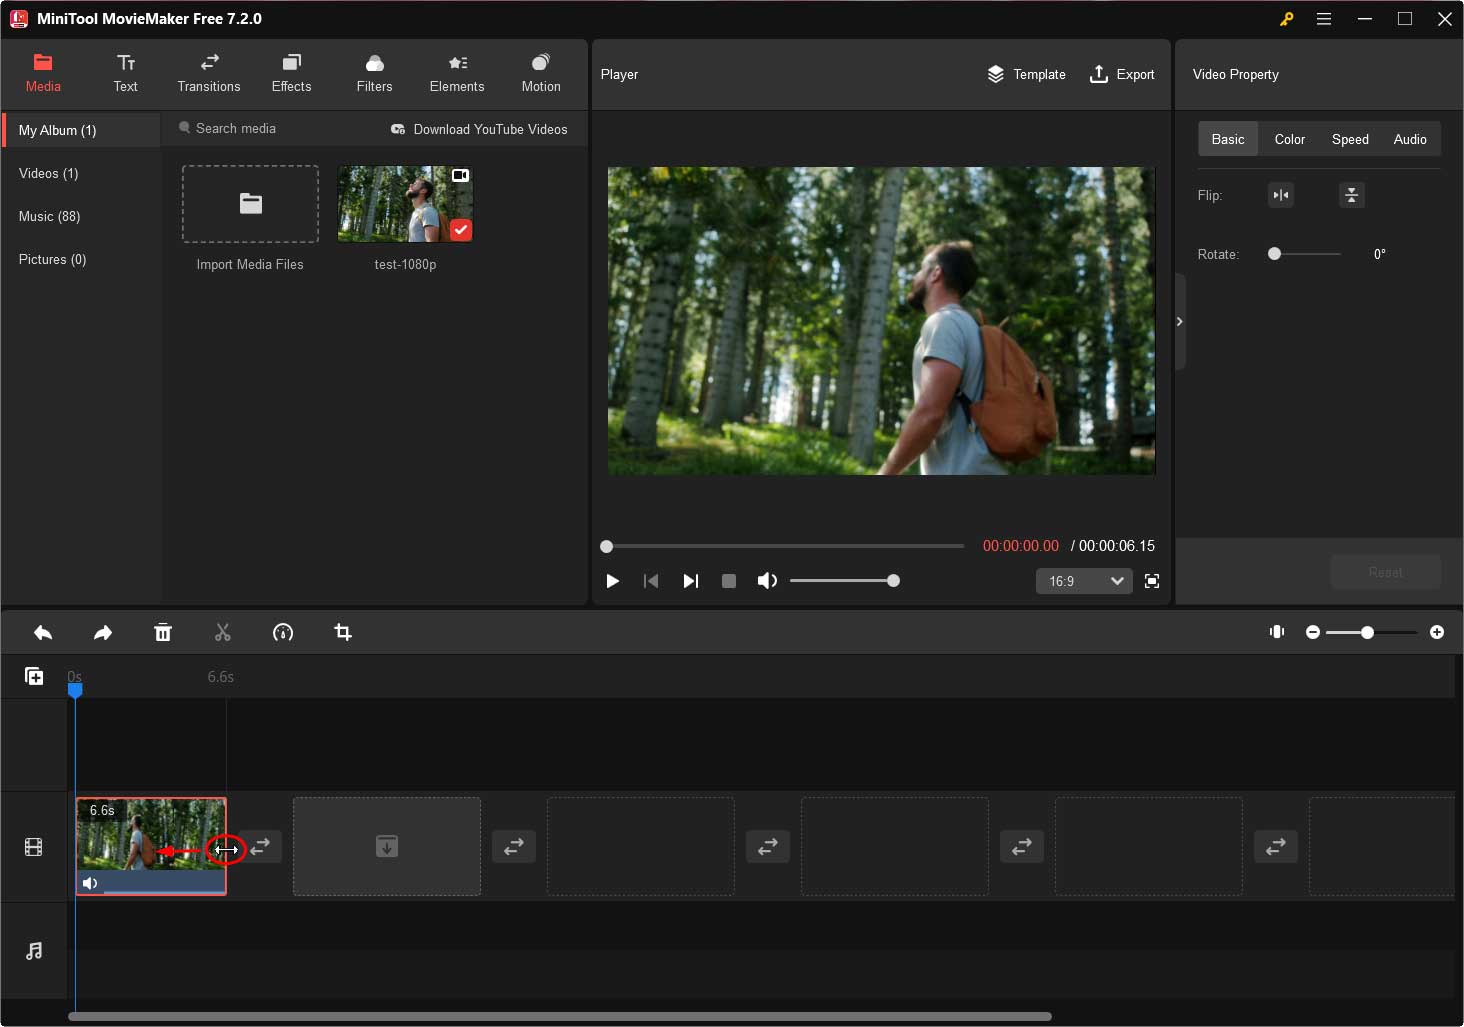Switch to the Basic property tab
Image resolution: width=1464 pixels, height=1027 pixels.
pyautogui.click(x=1228, y=139)
